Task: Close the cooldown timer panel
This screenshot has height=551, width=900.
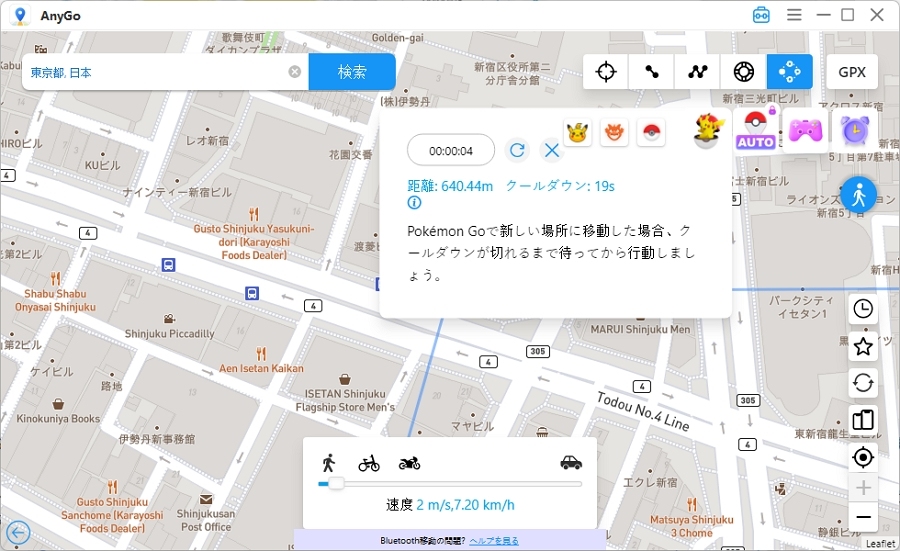Action: tap(551, 150)
